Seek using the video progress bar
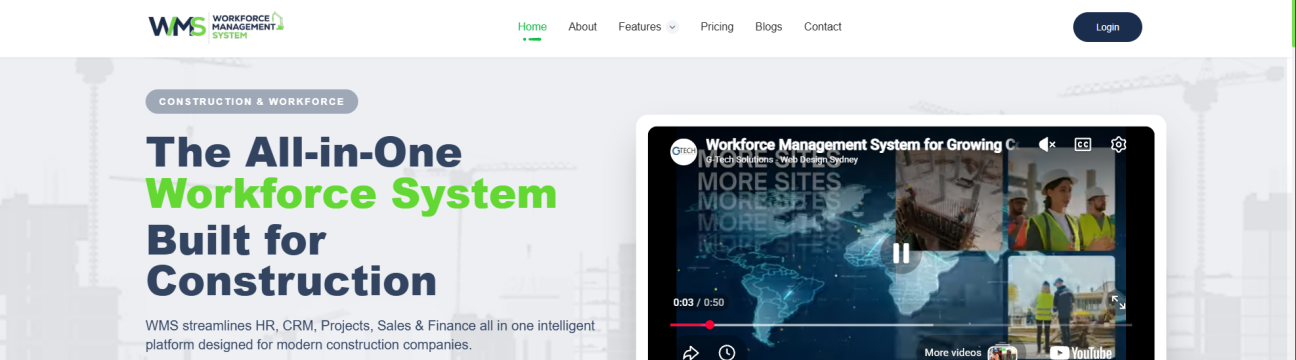This screenshot has height=360, width=1296. (x=901, y=325)
